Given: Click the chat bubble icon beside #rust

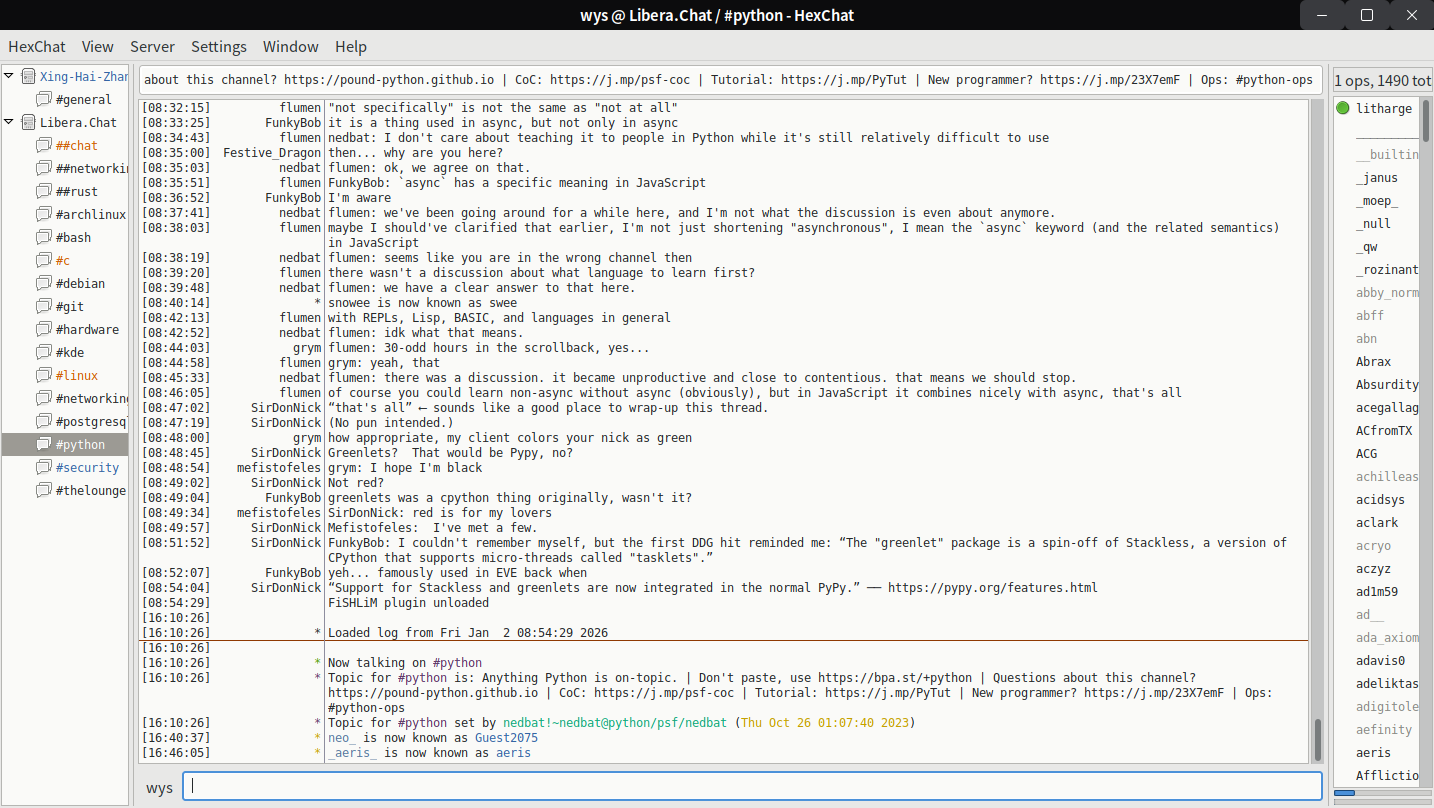Looking at the screenshot, I should (44, 192).
